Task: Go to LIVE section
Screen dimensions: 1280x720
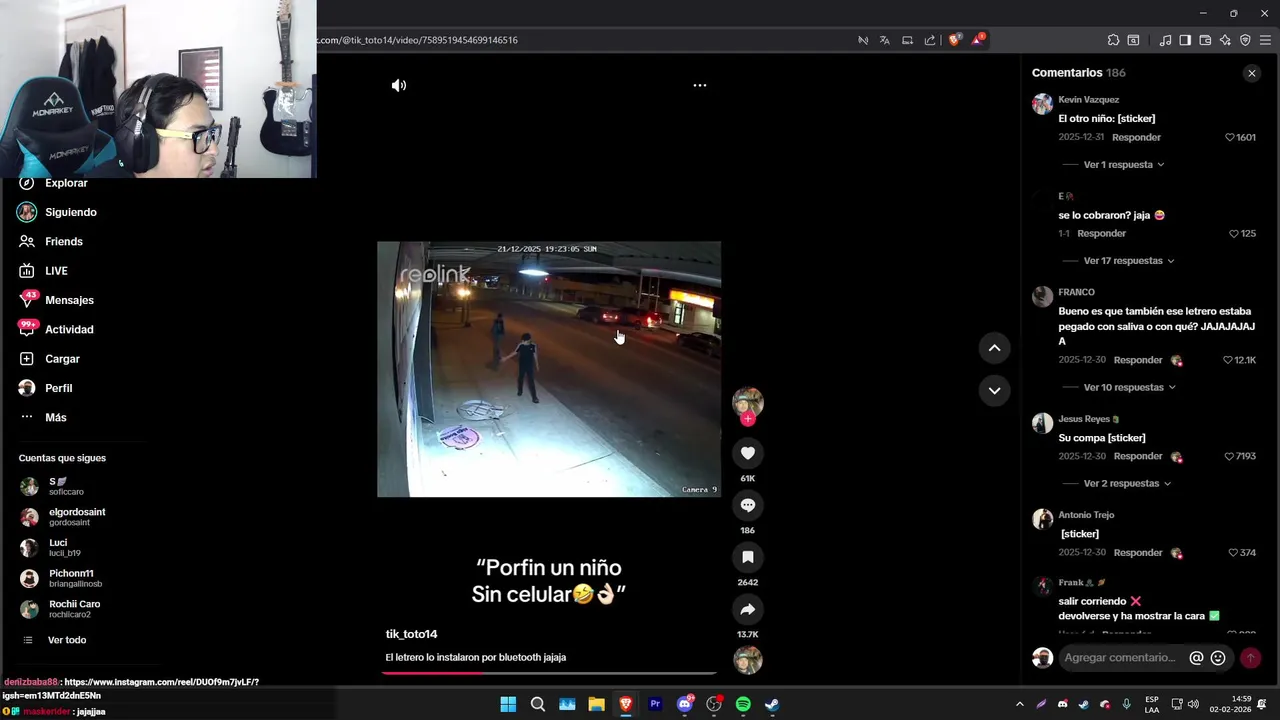Action: [56, 271]
